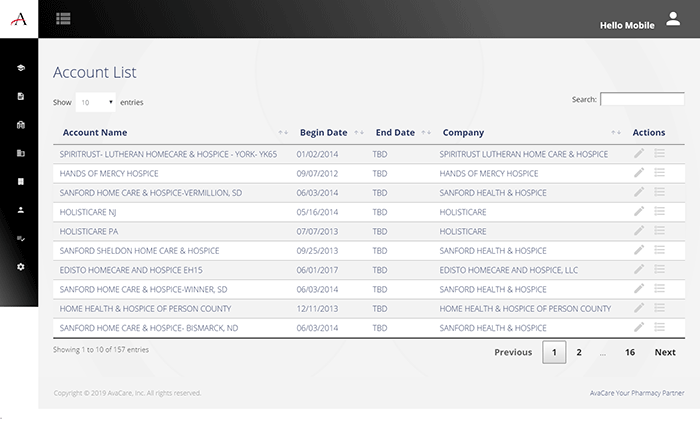
Task: Open list menu for Sanford Winner row
Action: pos(659,289)
